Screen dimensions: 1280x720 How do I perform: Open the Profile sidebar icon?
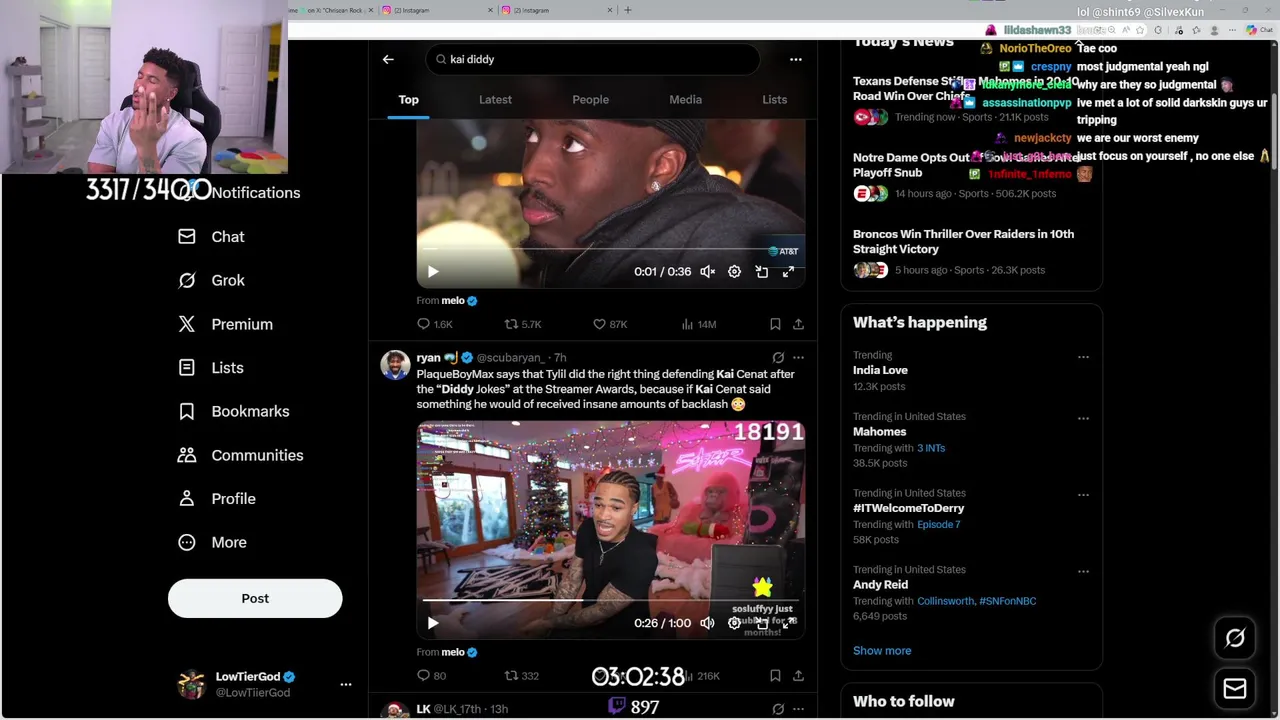187,499
